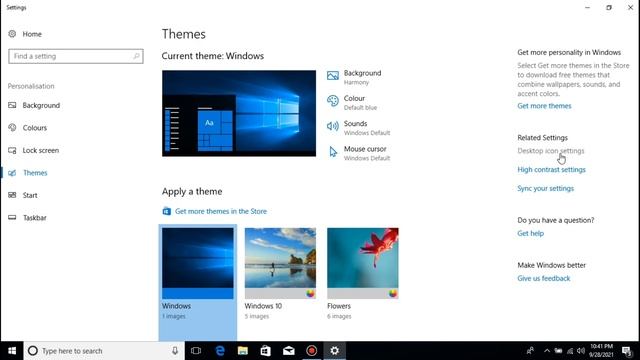Click Get more themes in the Store
Viewport: 640px width, 360px height.
(x=215, y=211)
